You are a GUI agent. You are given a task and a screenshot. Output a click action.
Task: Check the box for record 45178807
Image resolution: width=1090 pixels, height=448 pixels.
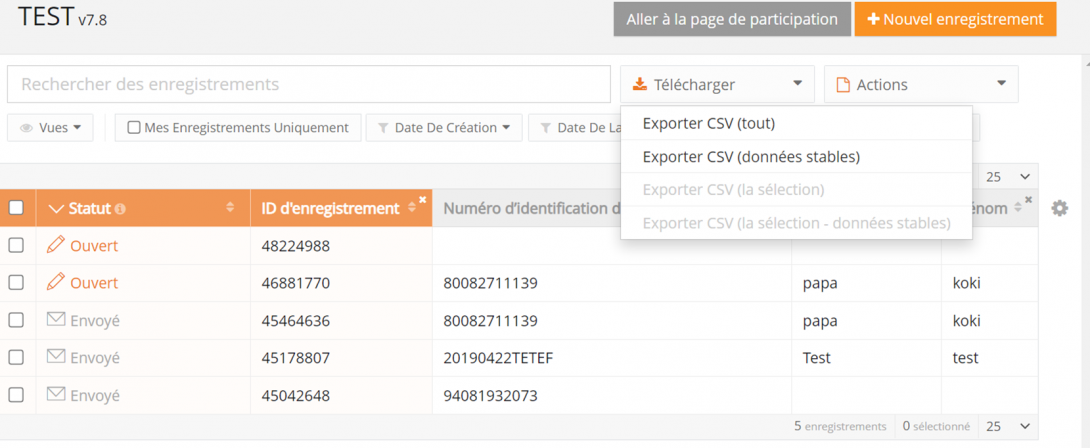pyautogui.click(x=16, y=357)
